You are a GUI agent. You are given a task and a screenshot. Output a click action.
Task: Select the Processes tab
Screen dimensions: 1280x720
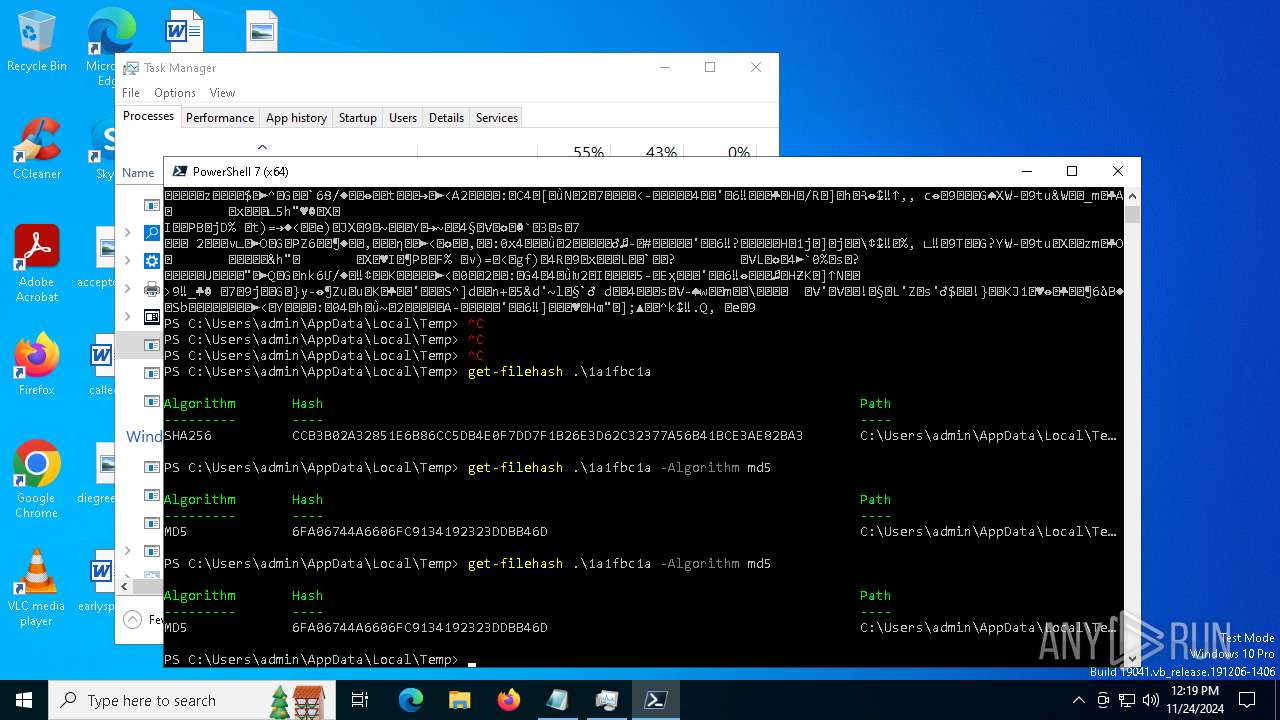pyautogui.click(x=148, y=117)
